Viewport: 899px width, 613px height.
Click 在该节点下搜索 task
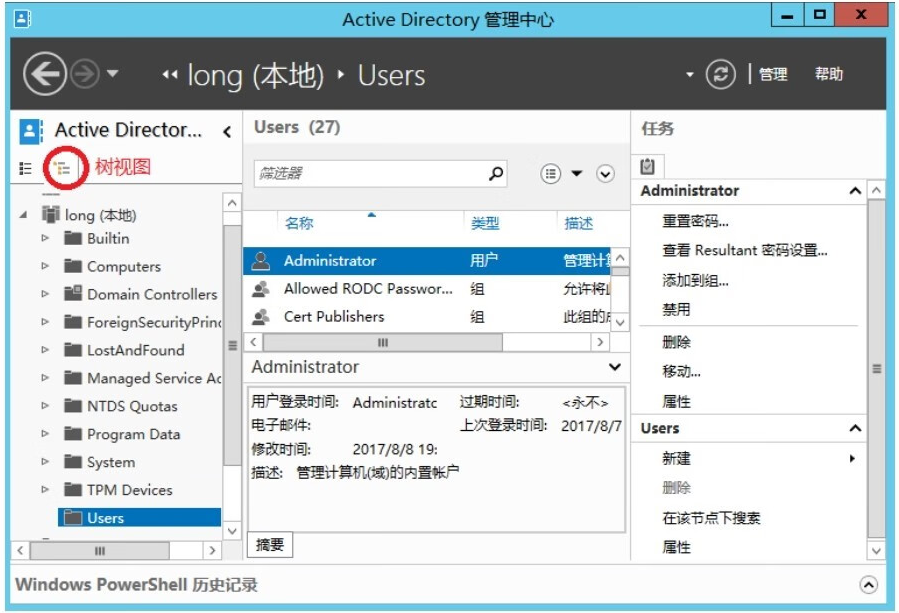tap(711, 518)
